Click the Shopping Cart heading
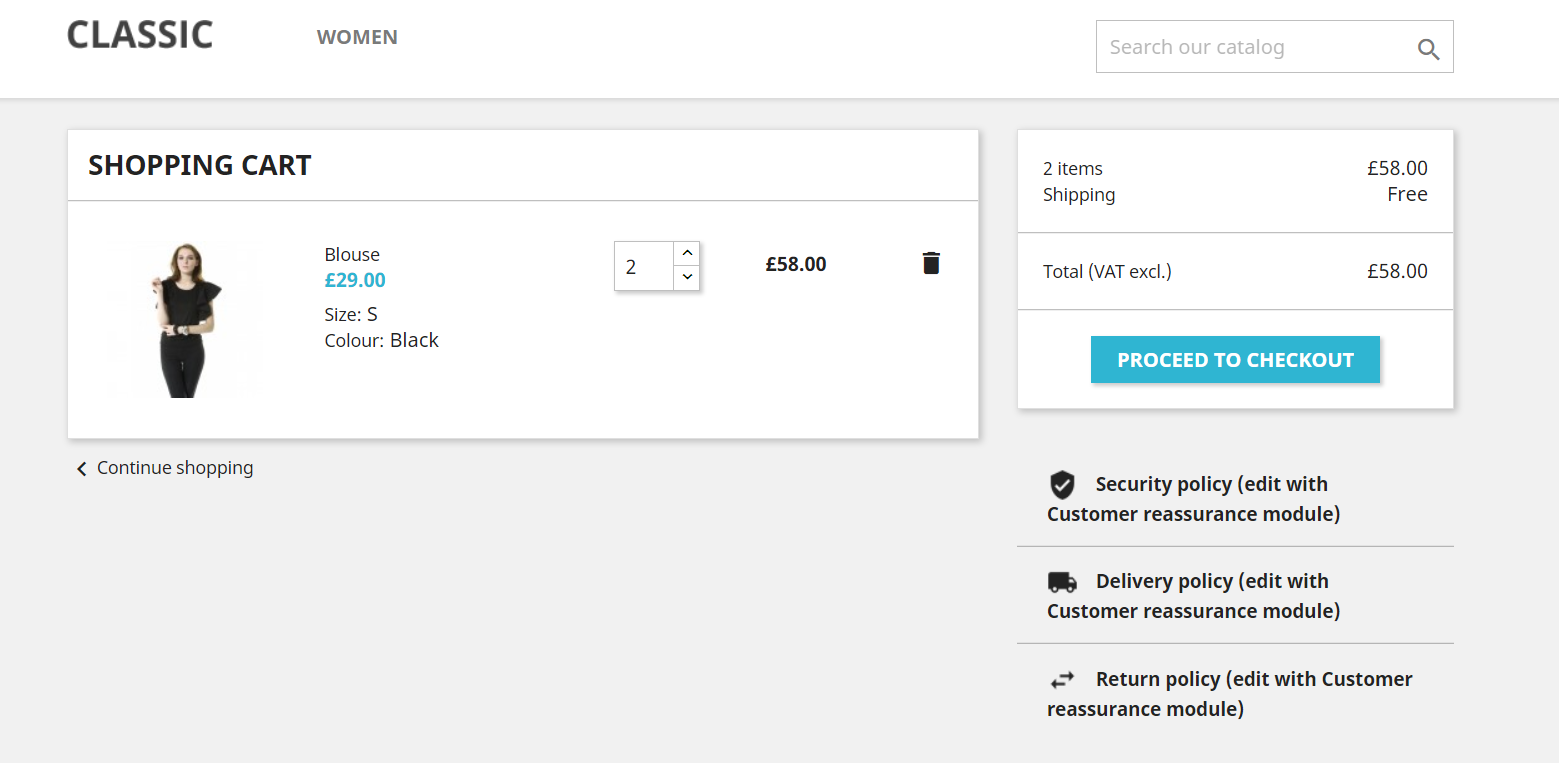Screen dimensions: 1559x763 (200, 165)
